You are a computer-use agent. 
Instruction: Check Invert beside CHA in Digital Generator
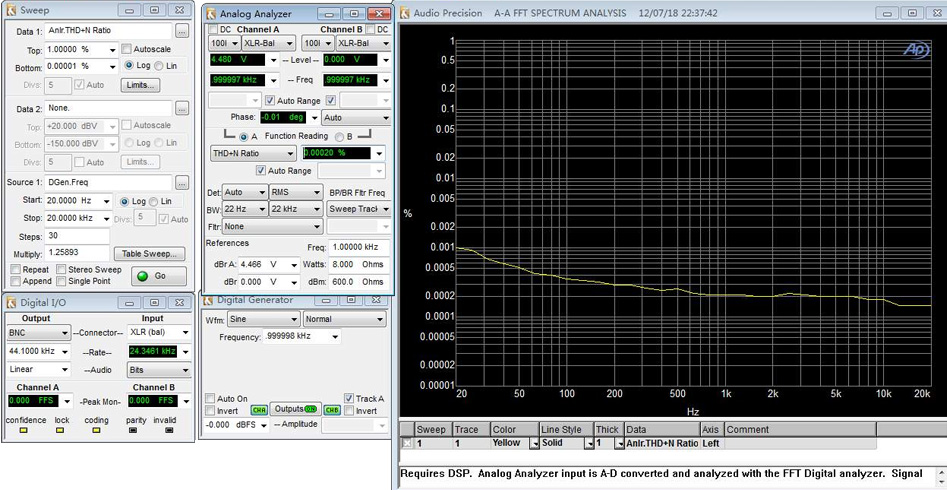pos(210,411)
